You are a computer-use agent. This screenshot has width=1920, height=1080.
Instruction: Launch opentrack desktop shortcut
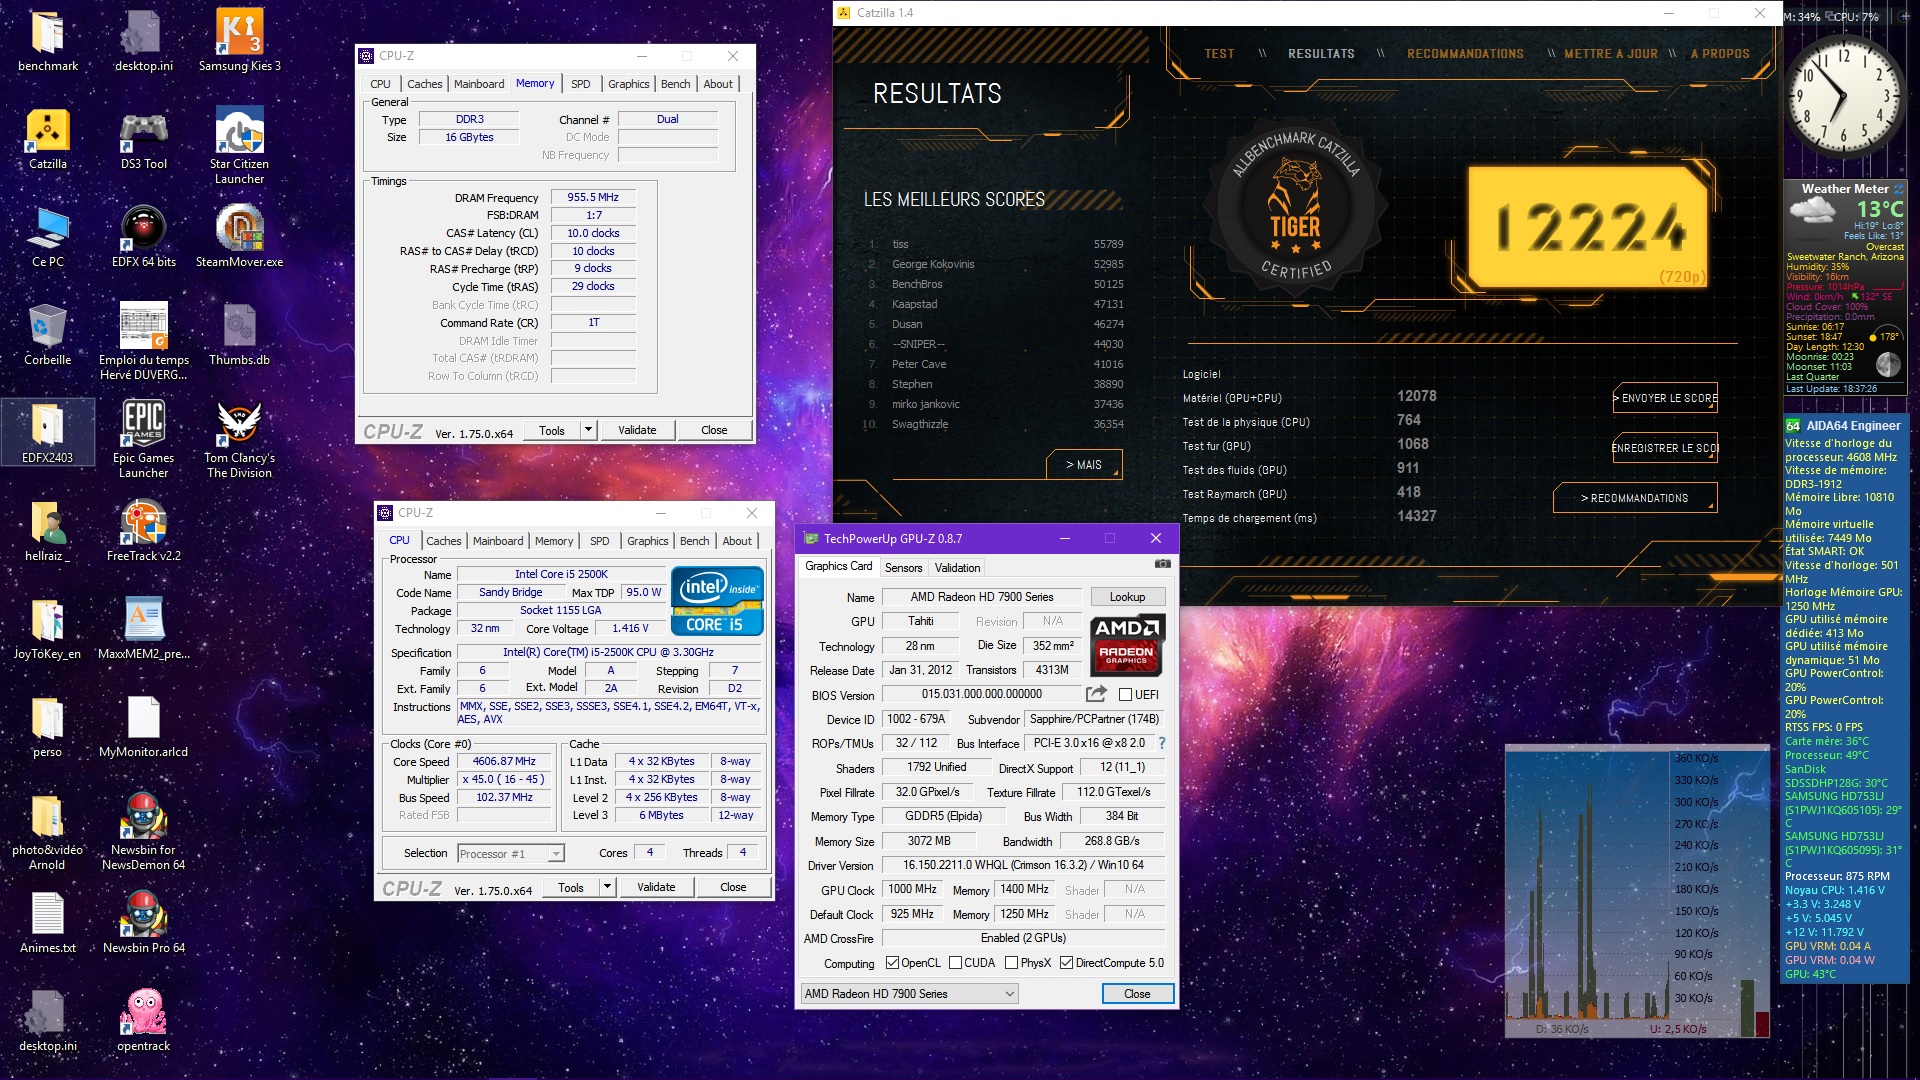tap(144, 1022)
